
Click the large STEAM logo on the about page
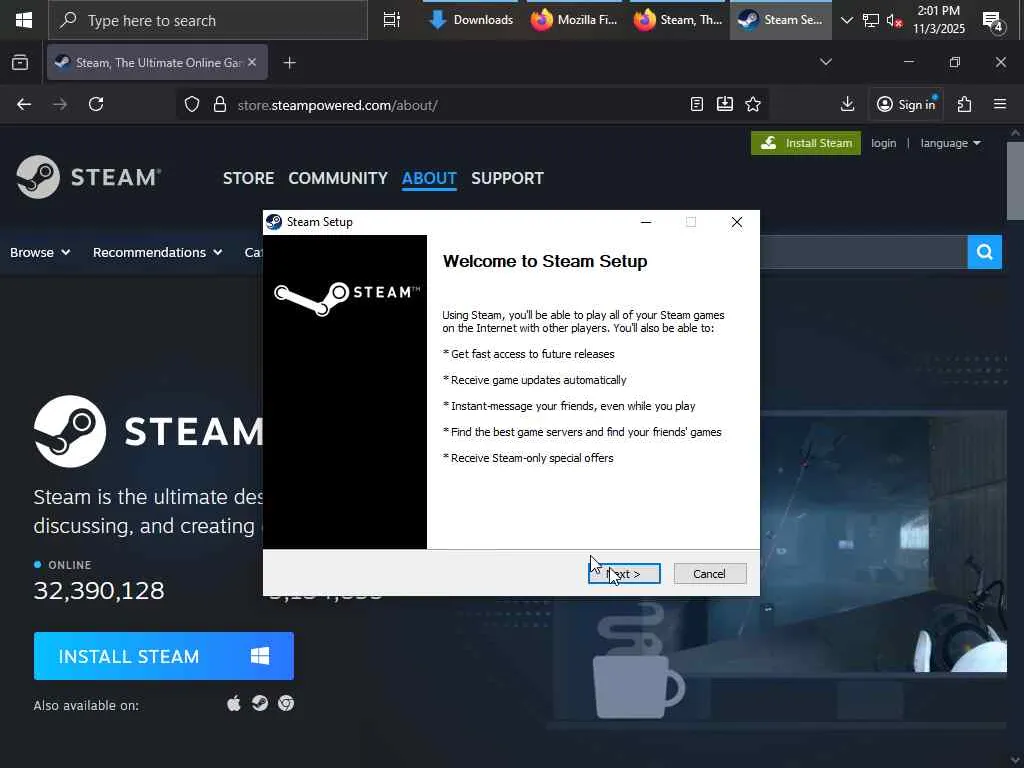point(149,431)
